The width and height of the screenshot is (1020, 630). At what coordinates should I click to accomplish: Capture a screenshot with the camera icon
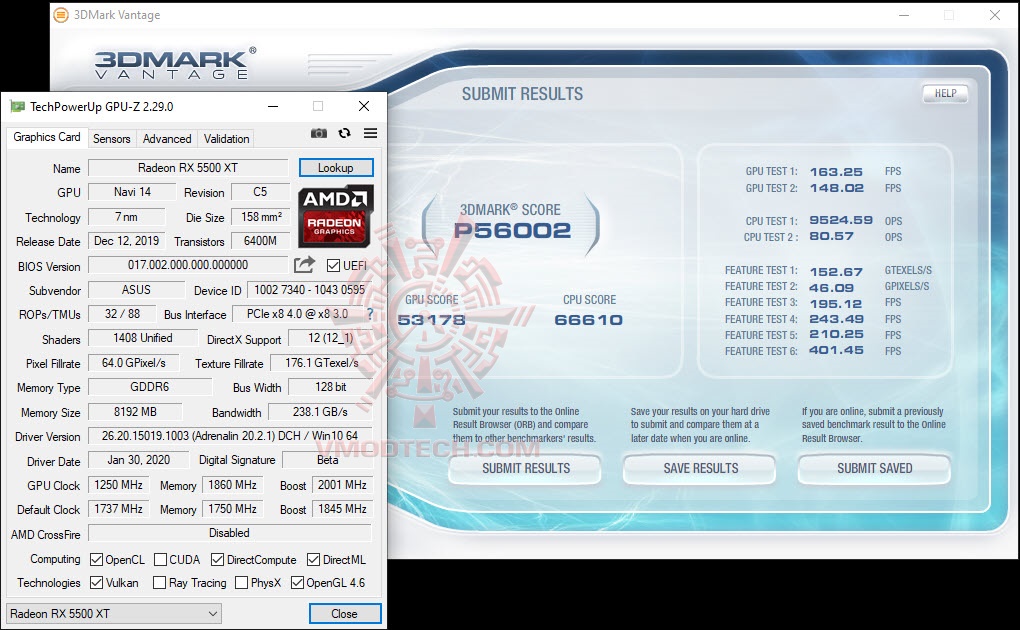pyautogui.click(x=318, y=132)
